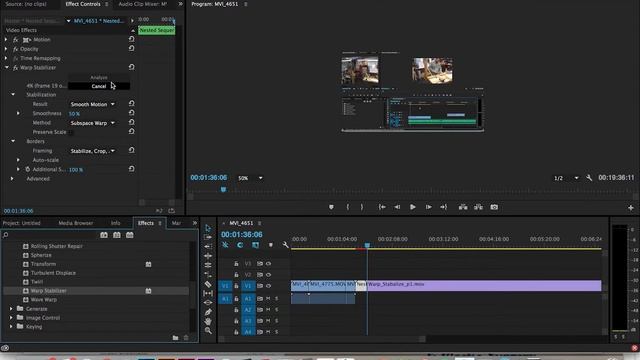Image resolution: width=640 pixels, height=360 pixels.
Task: Reset the Opacity effect
Action: 131,49
